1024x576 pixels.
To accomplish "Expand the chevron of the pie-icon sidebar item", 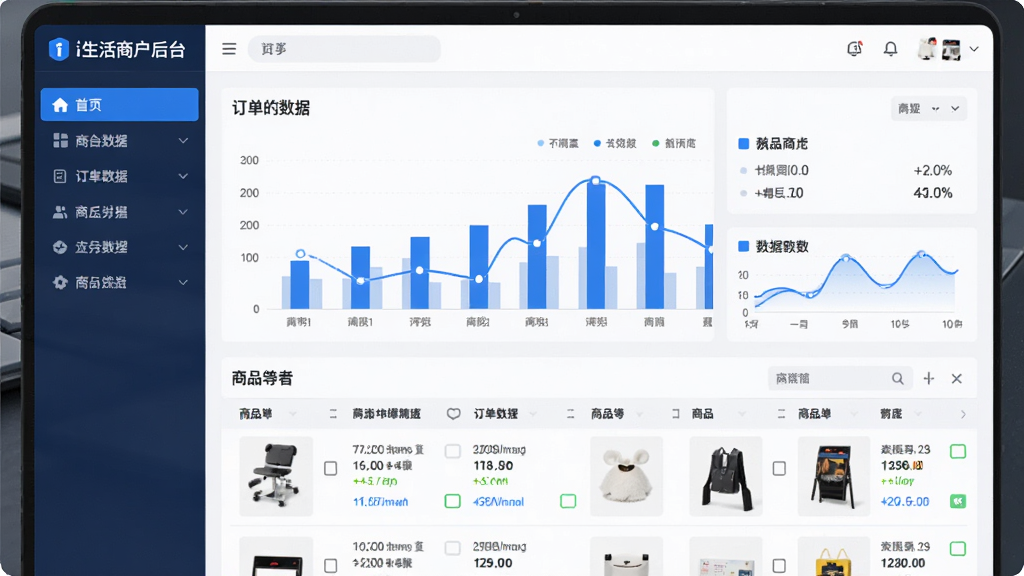I will click(x=184, y=247).
